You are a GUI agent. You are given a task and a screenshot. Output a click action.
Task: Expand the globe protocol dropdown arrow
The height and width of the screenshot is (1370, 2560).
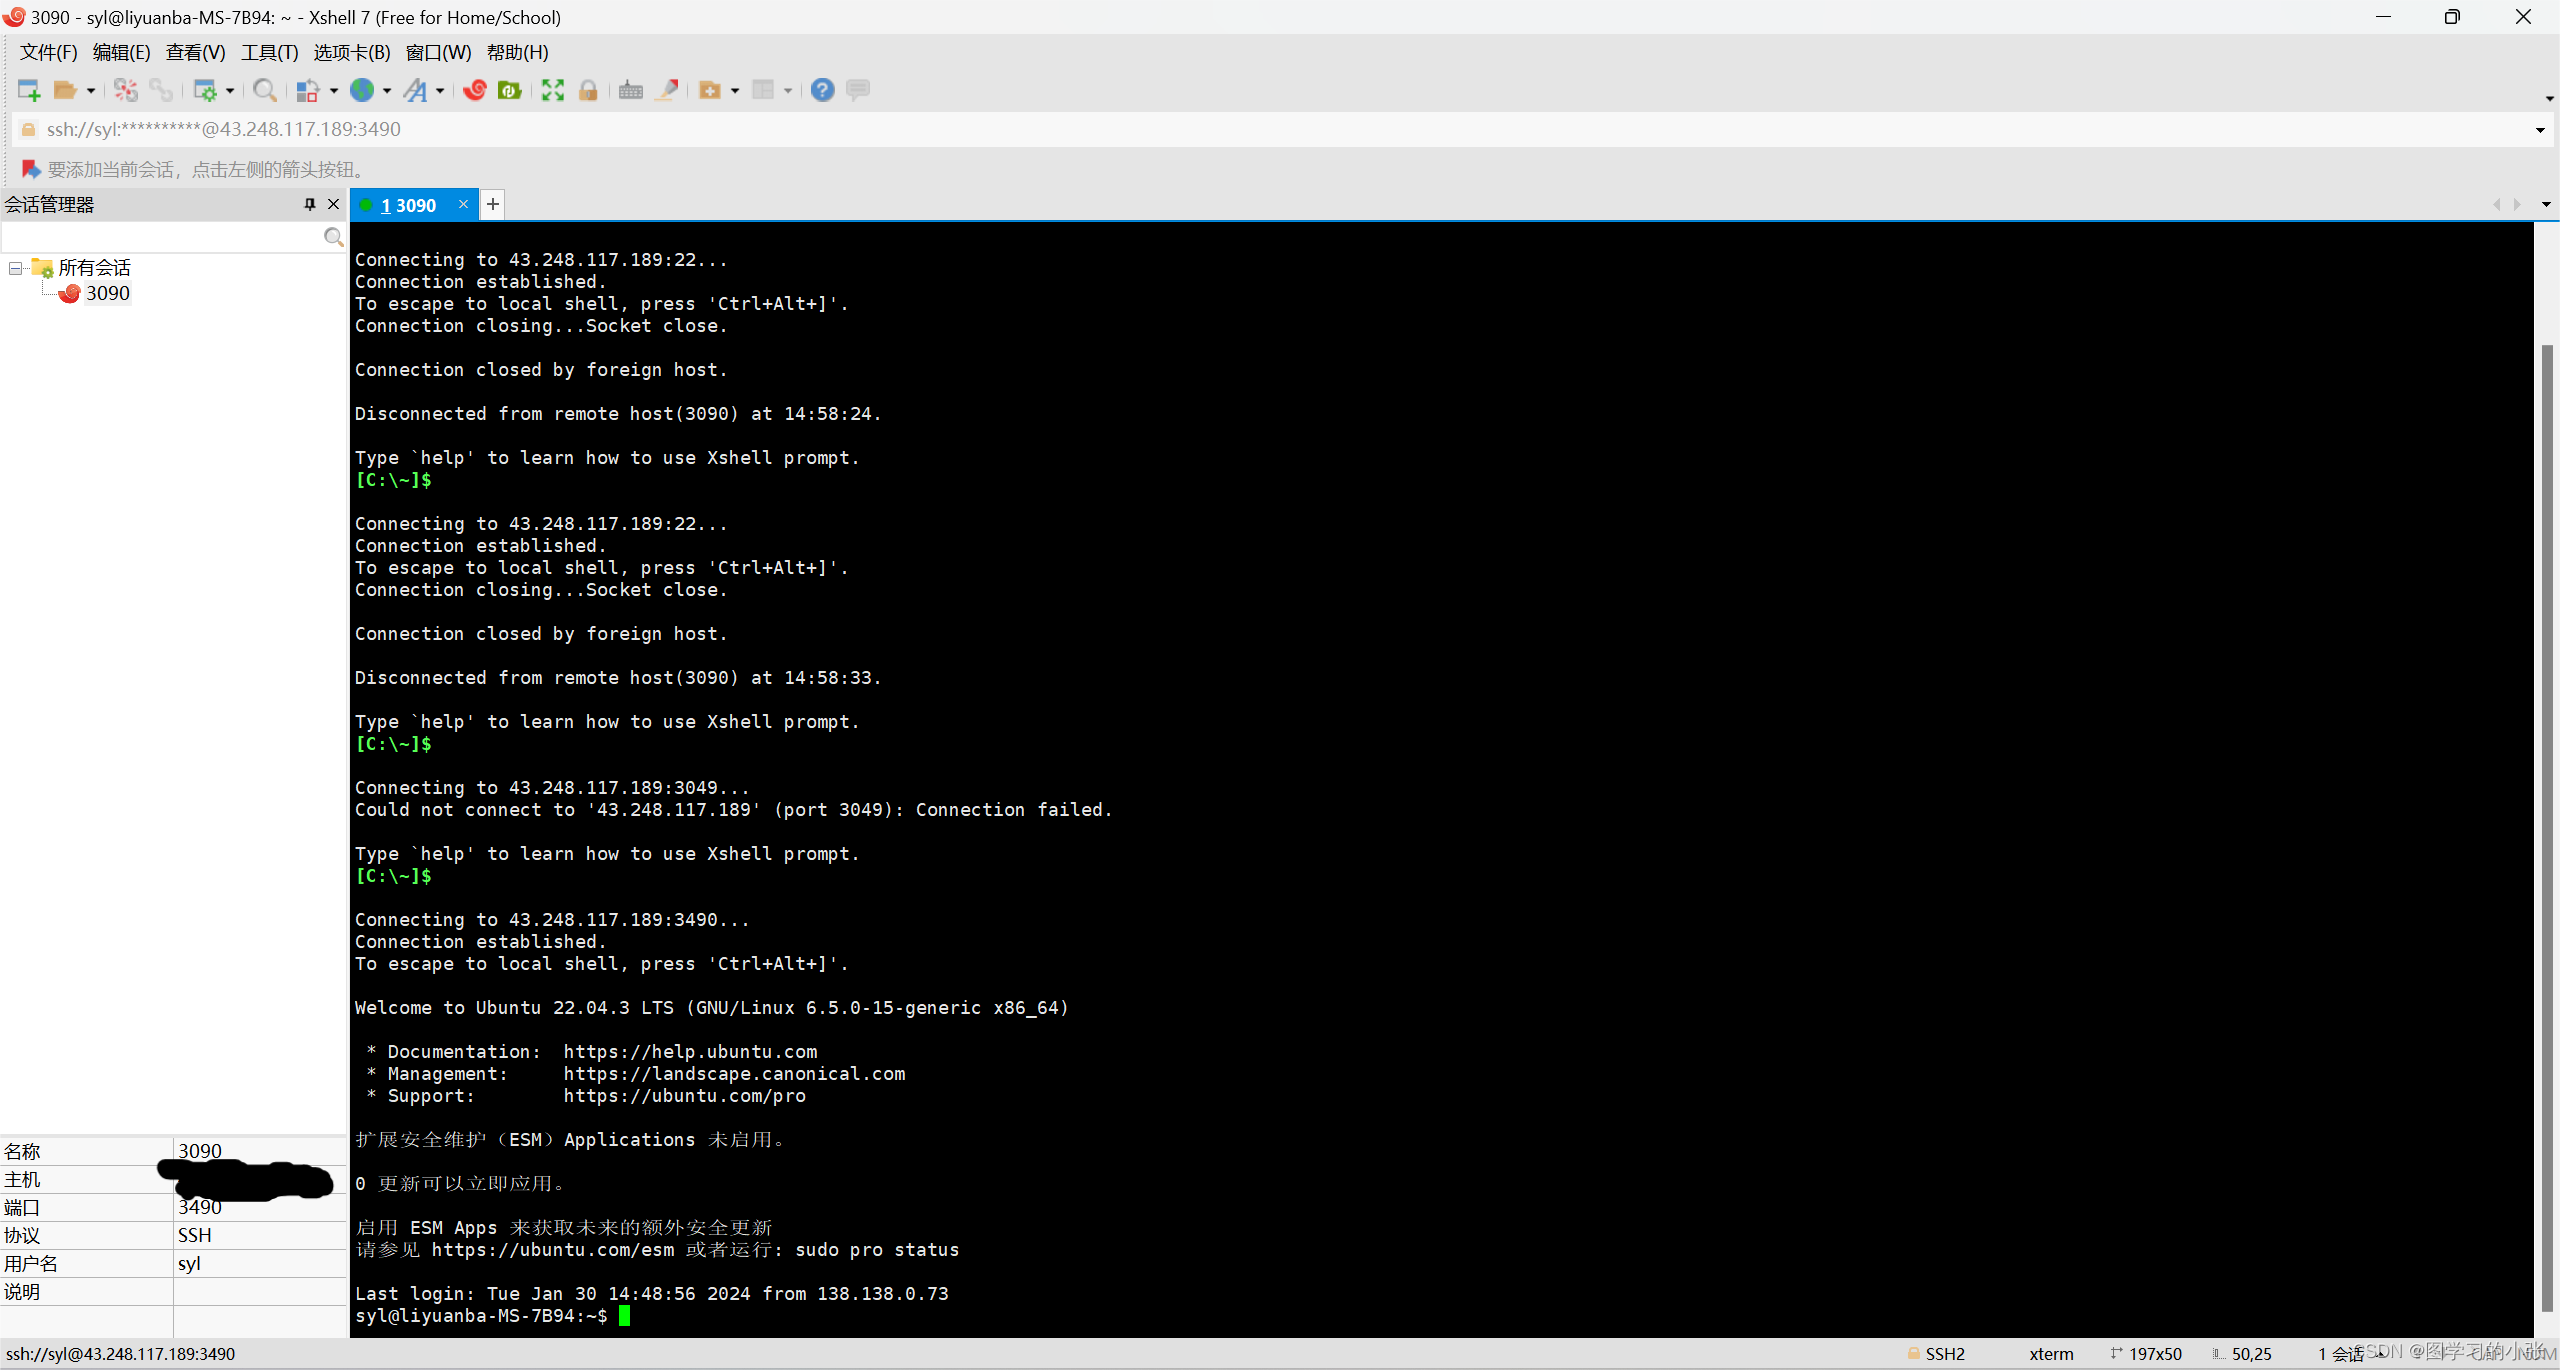387,90
